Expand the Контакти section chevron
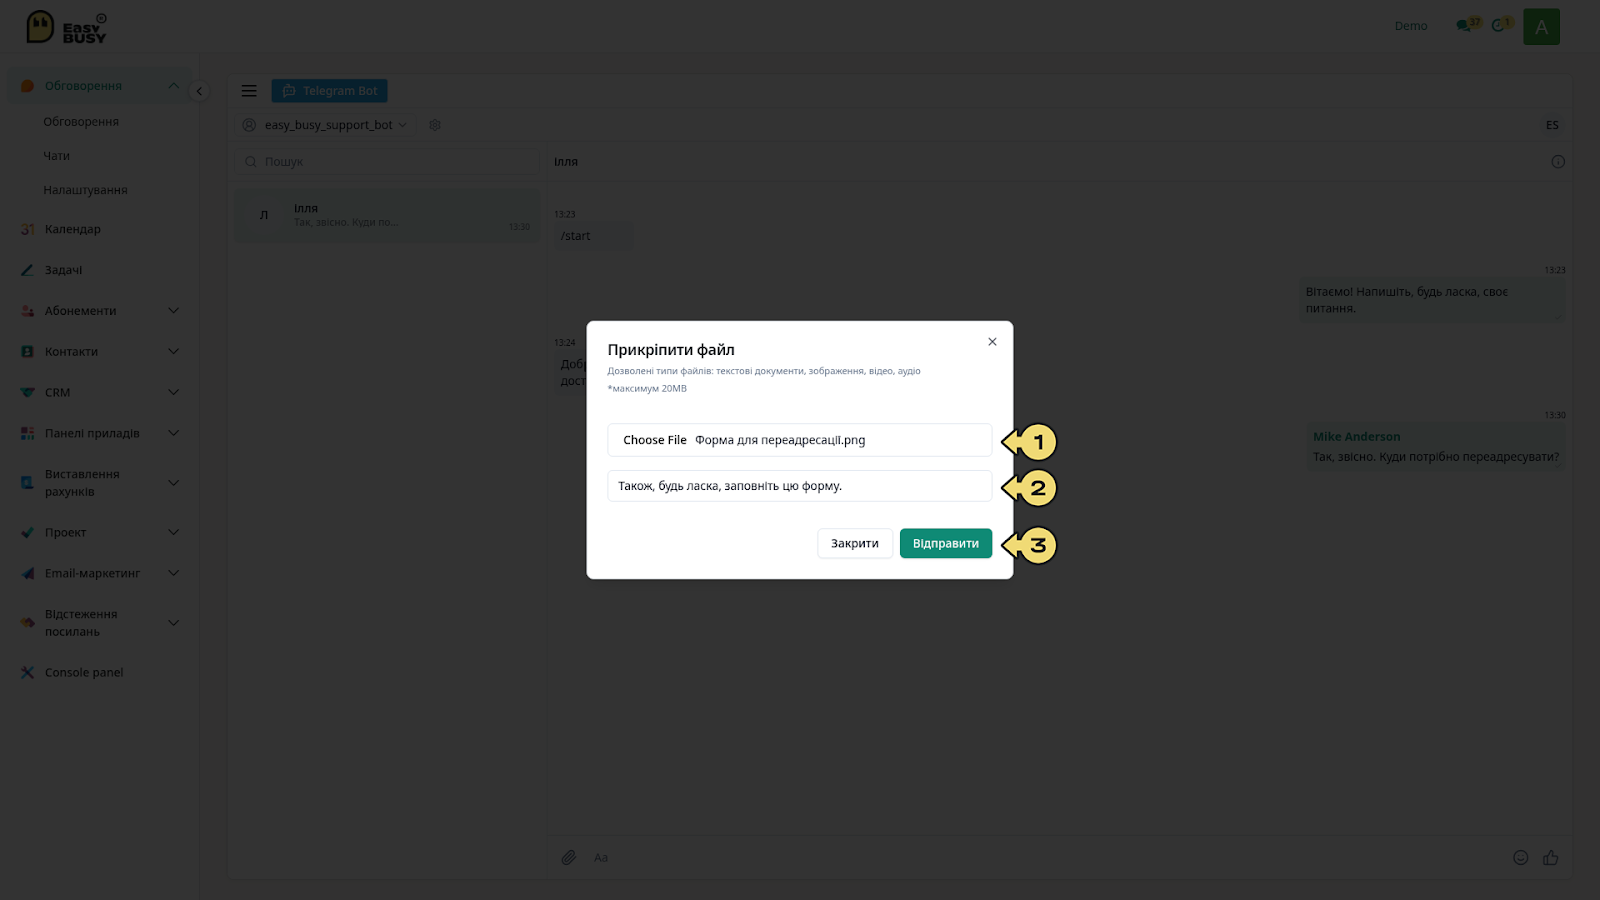Viewport: 1600px width, 900px height. click(174, 352)
